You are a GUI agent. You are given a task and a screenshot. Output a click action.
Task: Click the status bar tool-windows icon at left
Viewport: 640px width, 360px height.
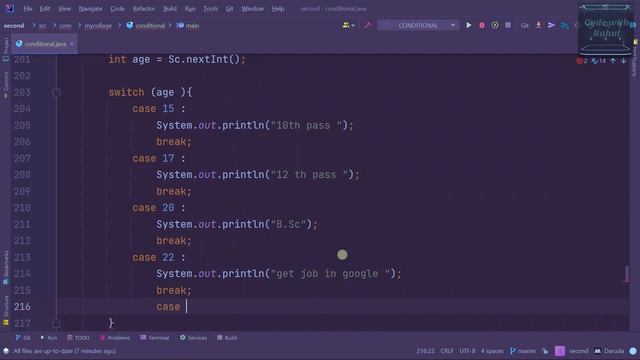(6, 351)
